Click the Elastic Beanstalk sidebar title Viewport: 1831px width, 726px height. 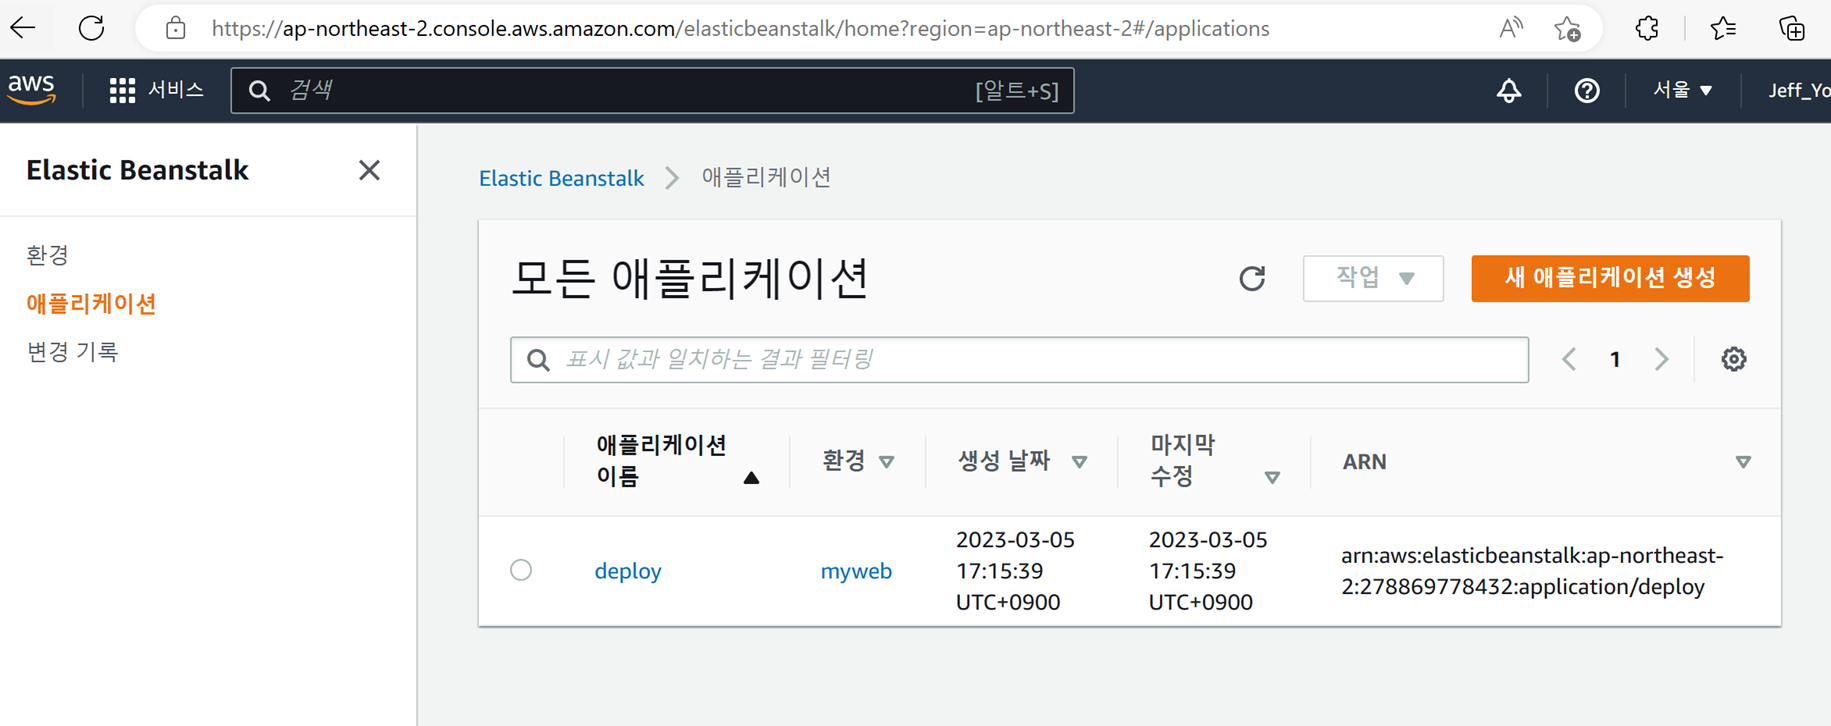pyautogui.click(x=137, y=170)
